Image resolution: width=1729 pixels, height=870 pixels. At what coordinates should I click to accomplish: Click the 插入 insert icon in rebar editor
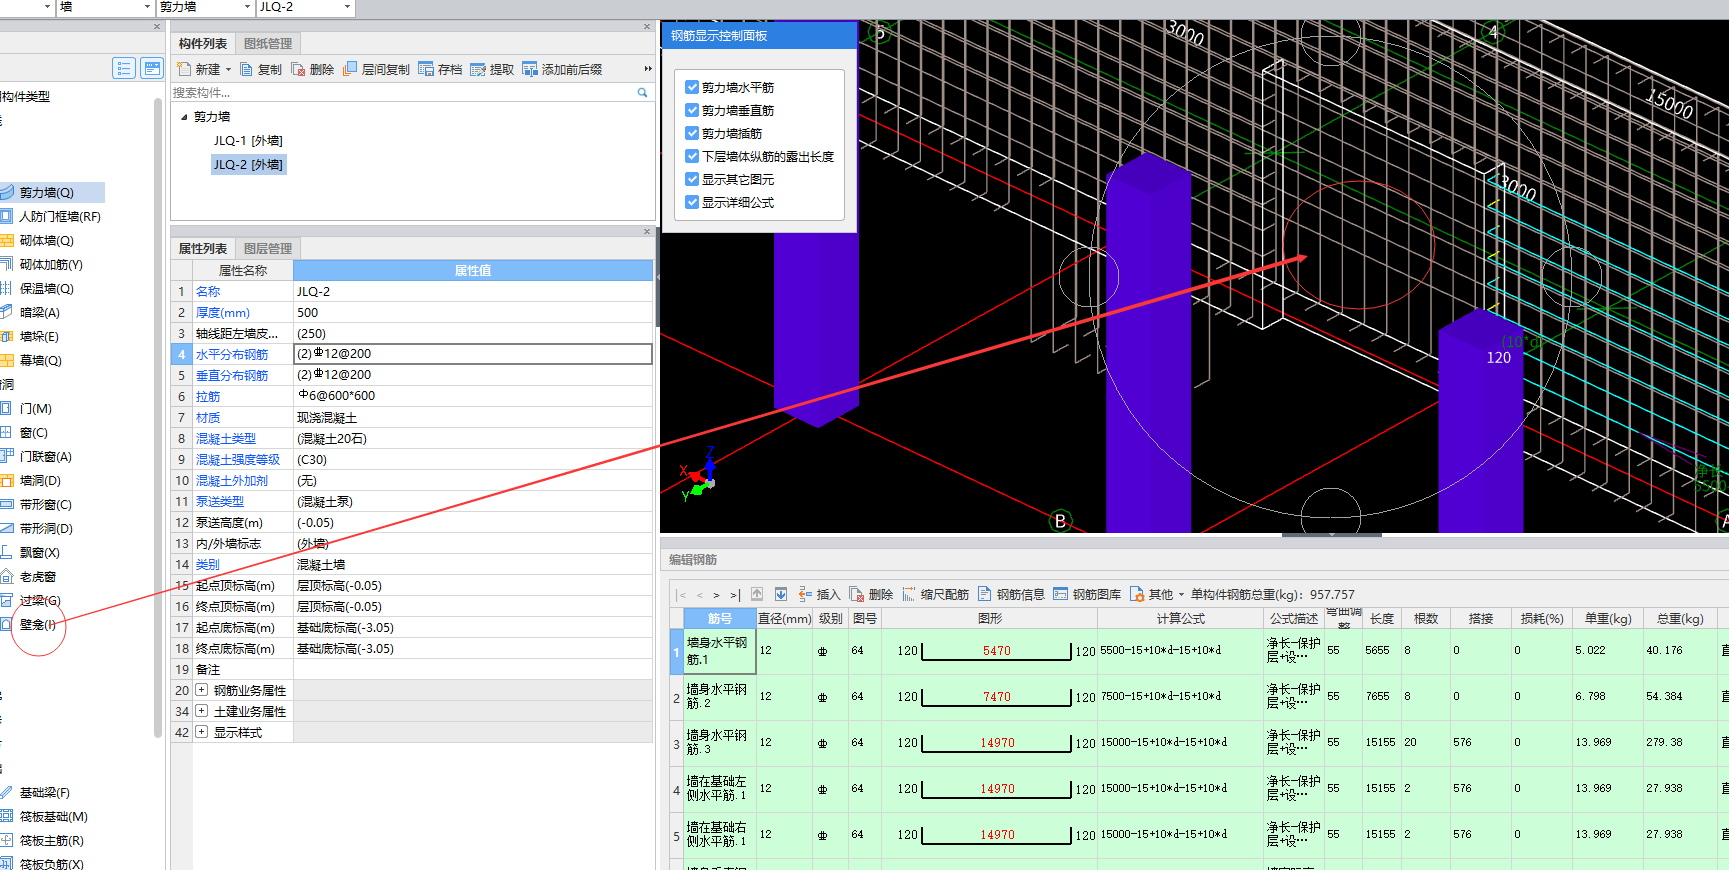805,594
